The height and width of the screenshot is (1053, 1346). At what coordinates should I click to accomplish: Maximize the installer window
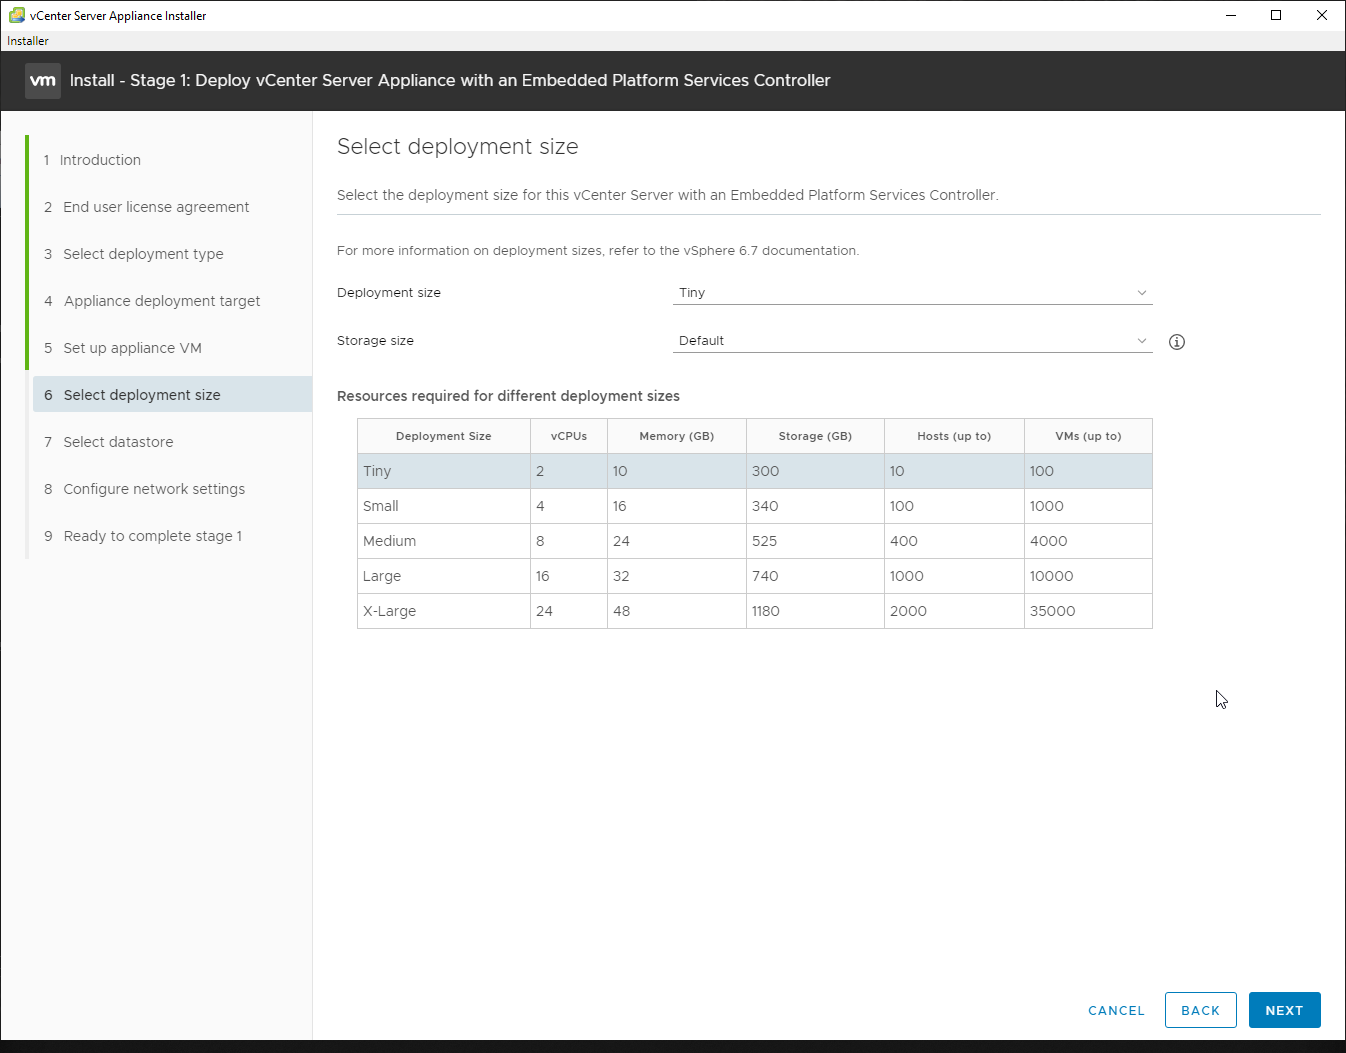(1276, 15)
